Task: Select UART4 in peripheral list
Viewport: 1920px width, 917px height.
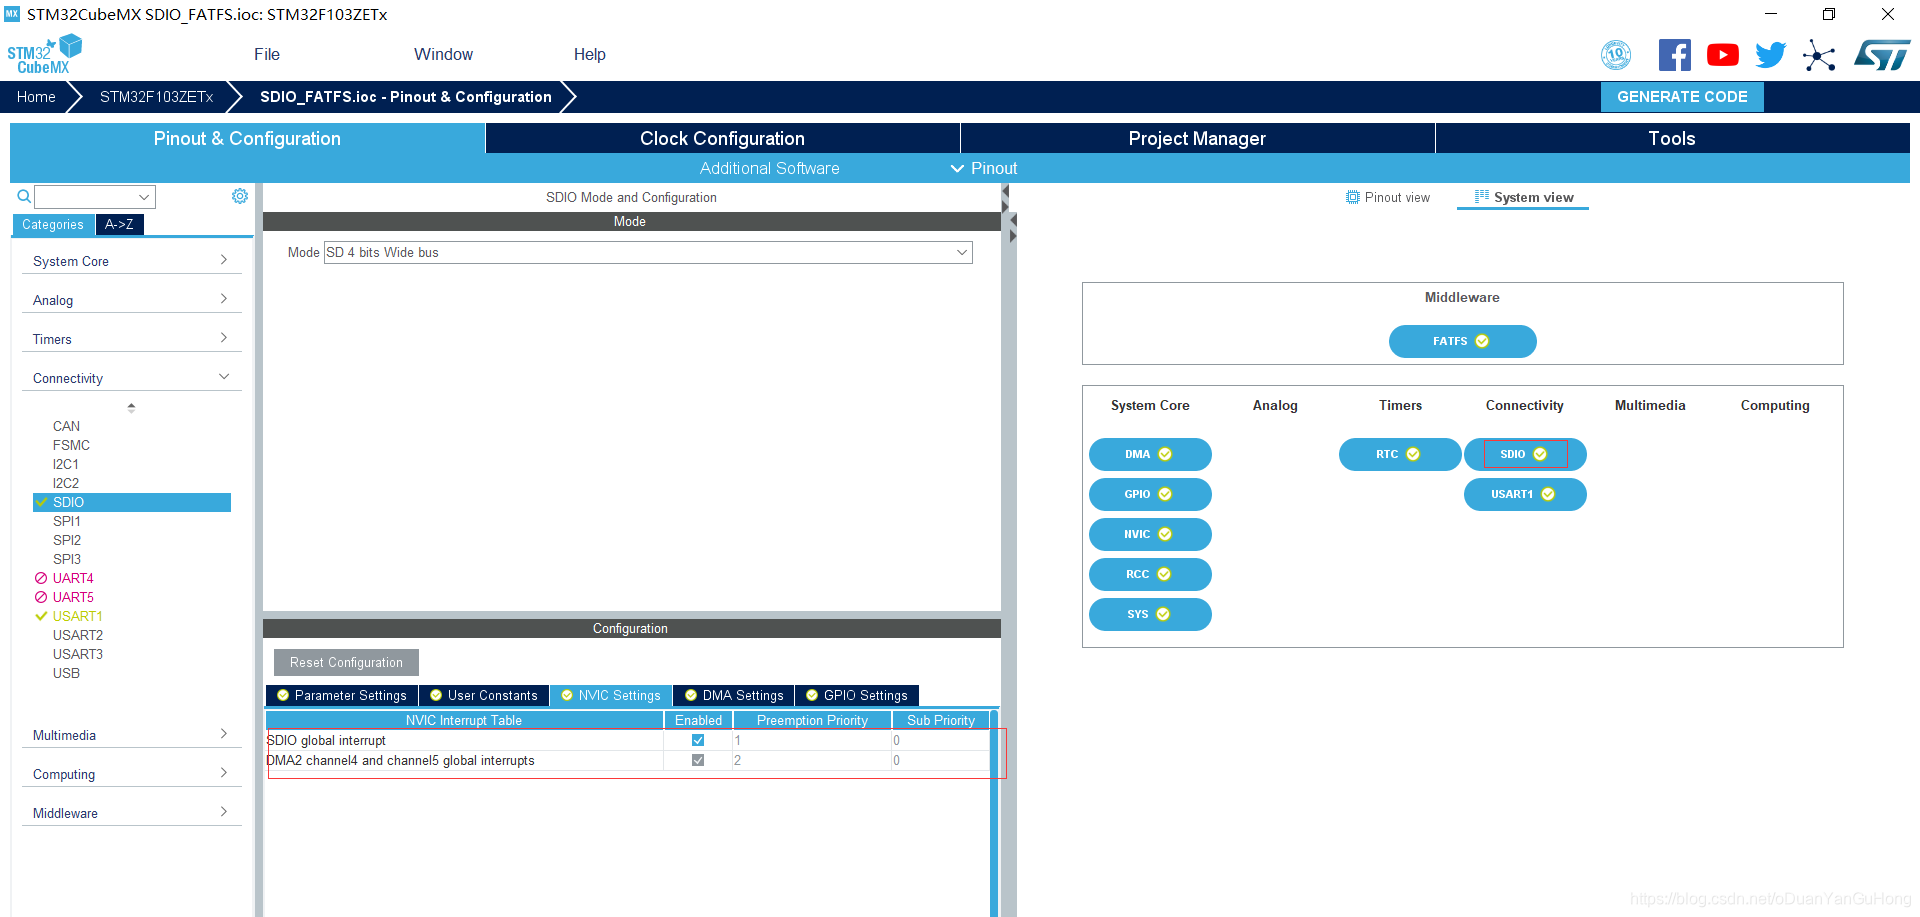Action: (x=73, y=578)
